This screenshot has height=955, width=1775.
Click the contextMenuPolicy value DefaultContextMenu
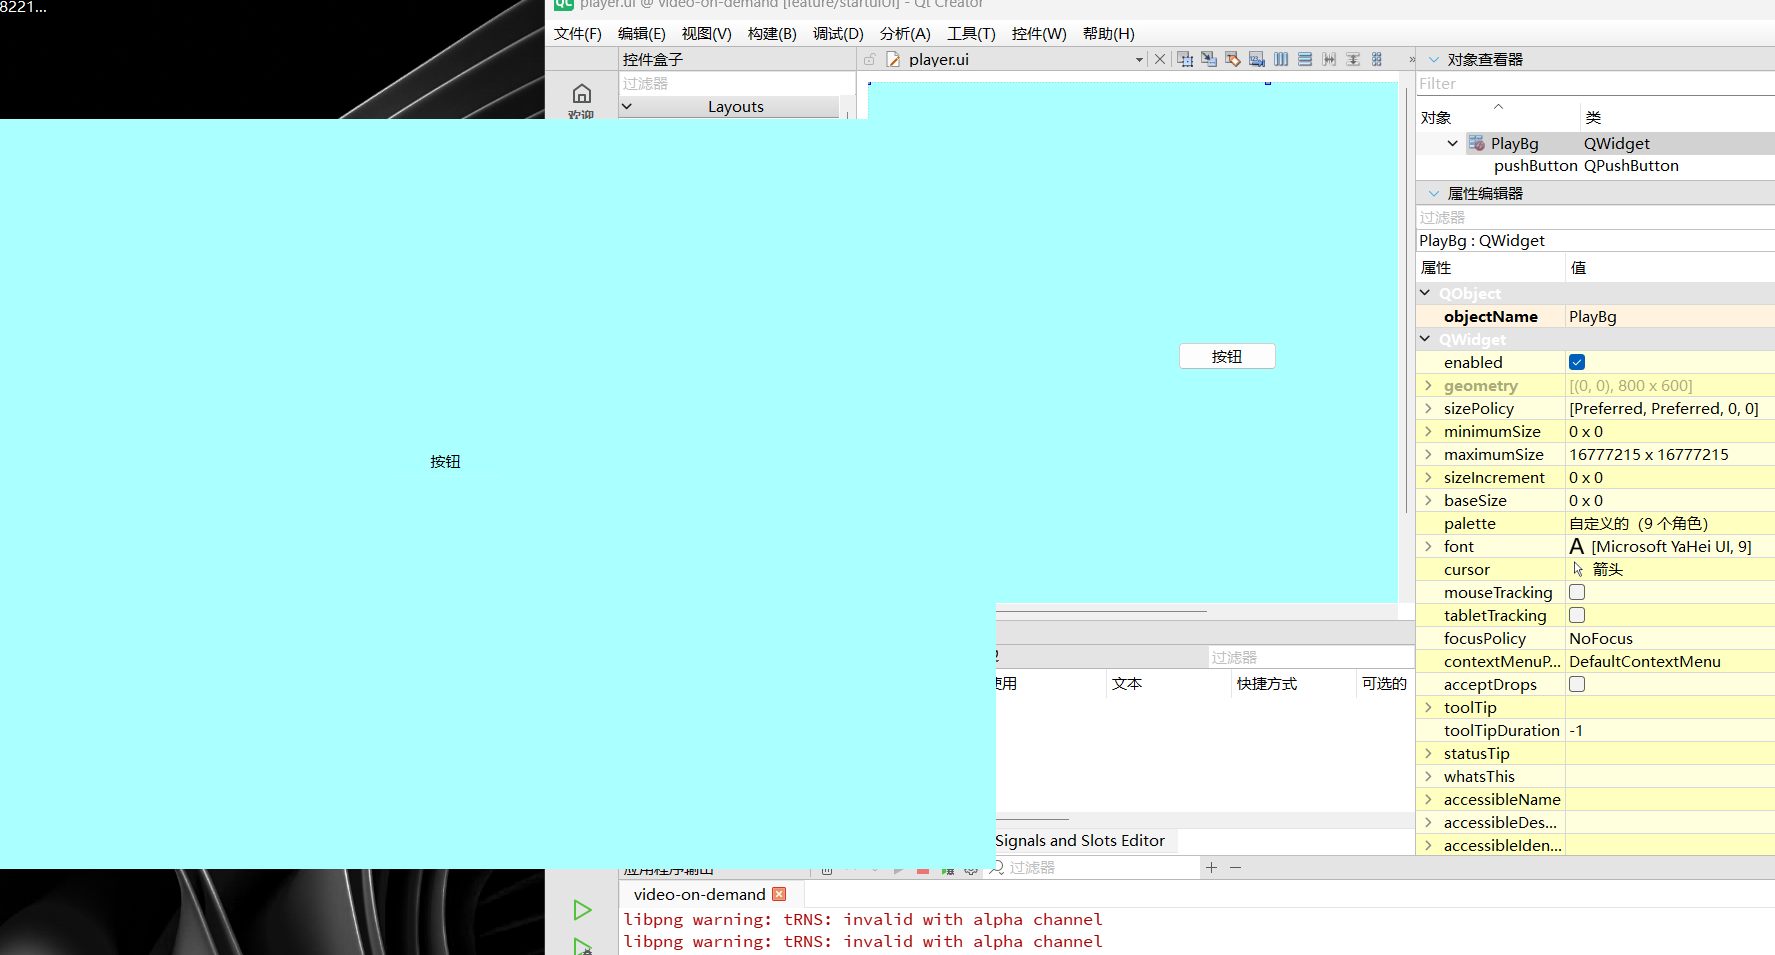coord(1669,661)
